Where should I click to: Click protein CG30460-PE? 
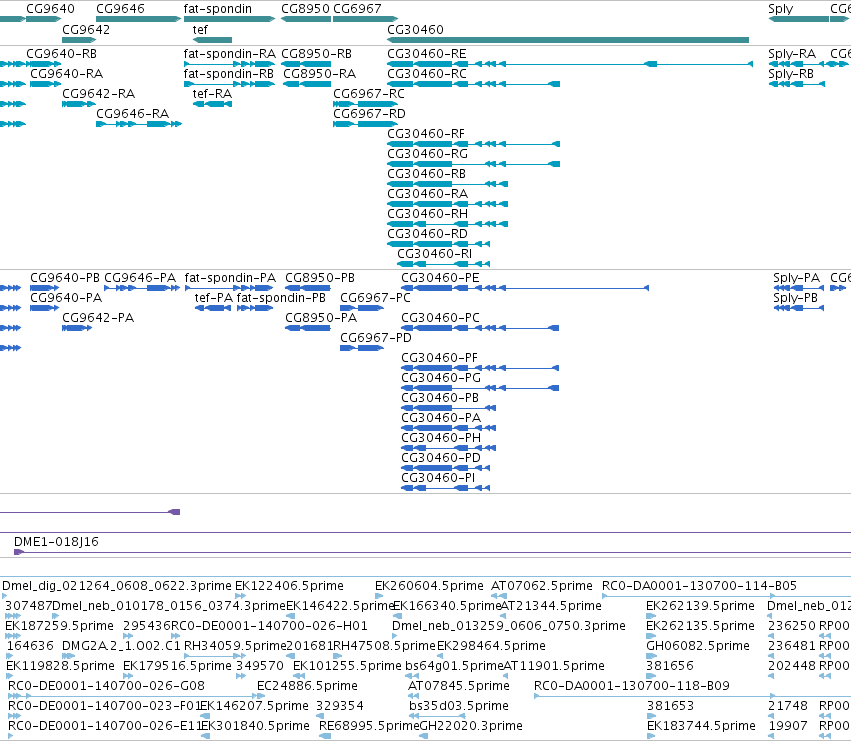point(440,278)
